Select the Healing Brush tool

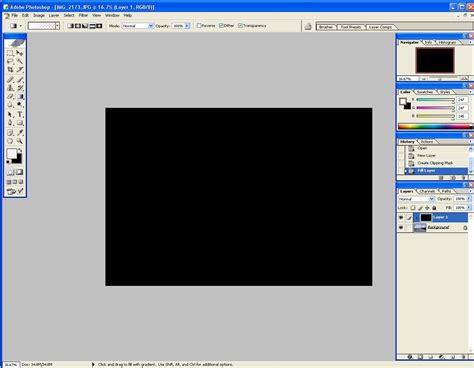click(x=10, y=80)
